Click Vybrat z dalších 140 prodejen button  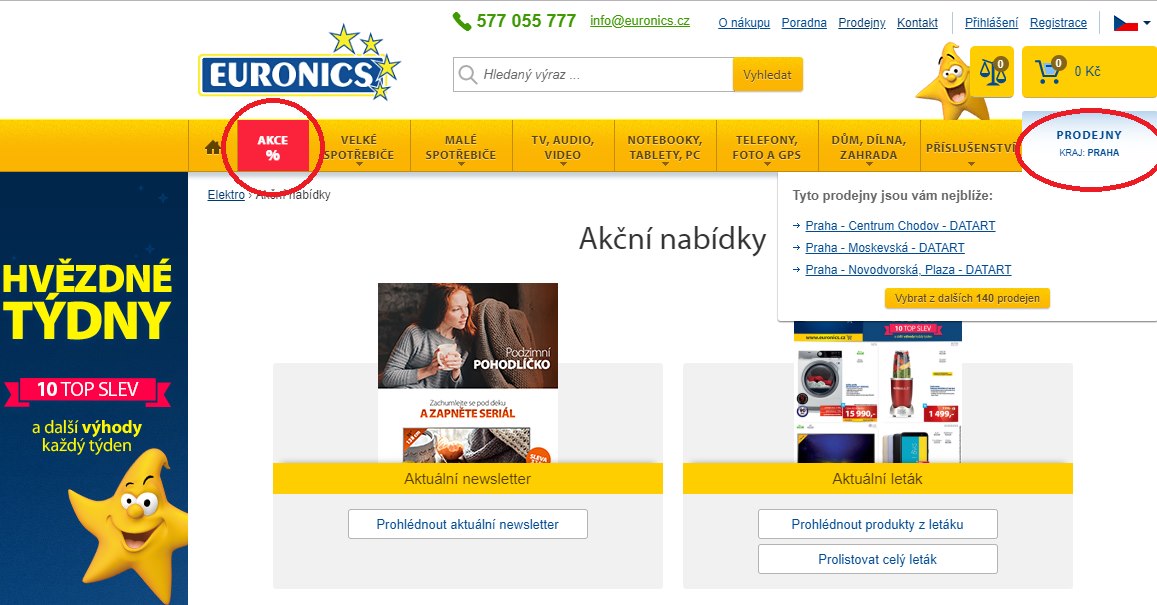click(967, 298)
